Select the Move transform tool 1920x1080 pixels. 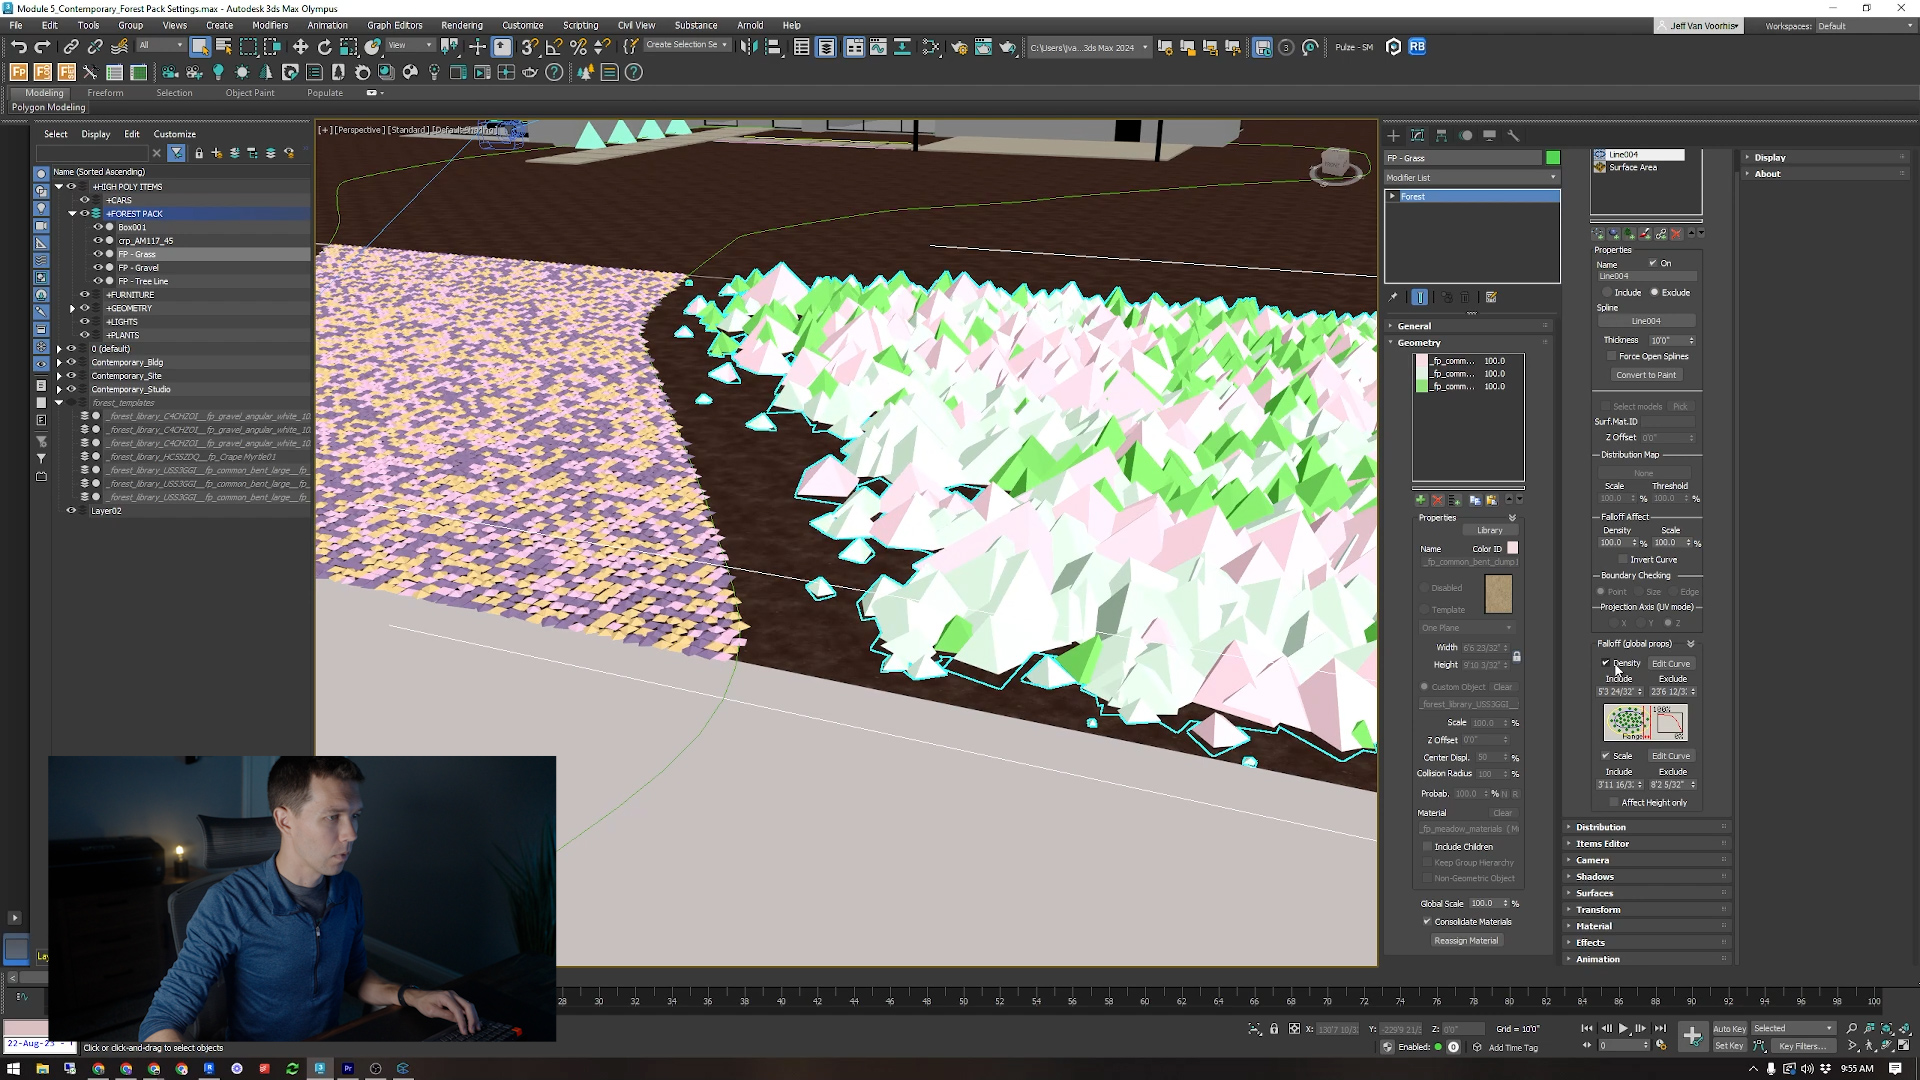300,47
